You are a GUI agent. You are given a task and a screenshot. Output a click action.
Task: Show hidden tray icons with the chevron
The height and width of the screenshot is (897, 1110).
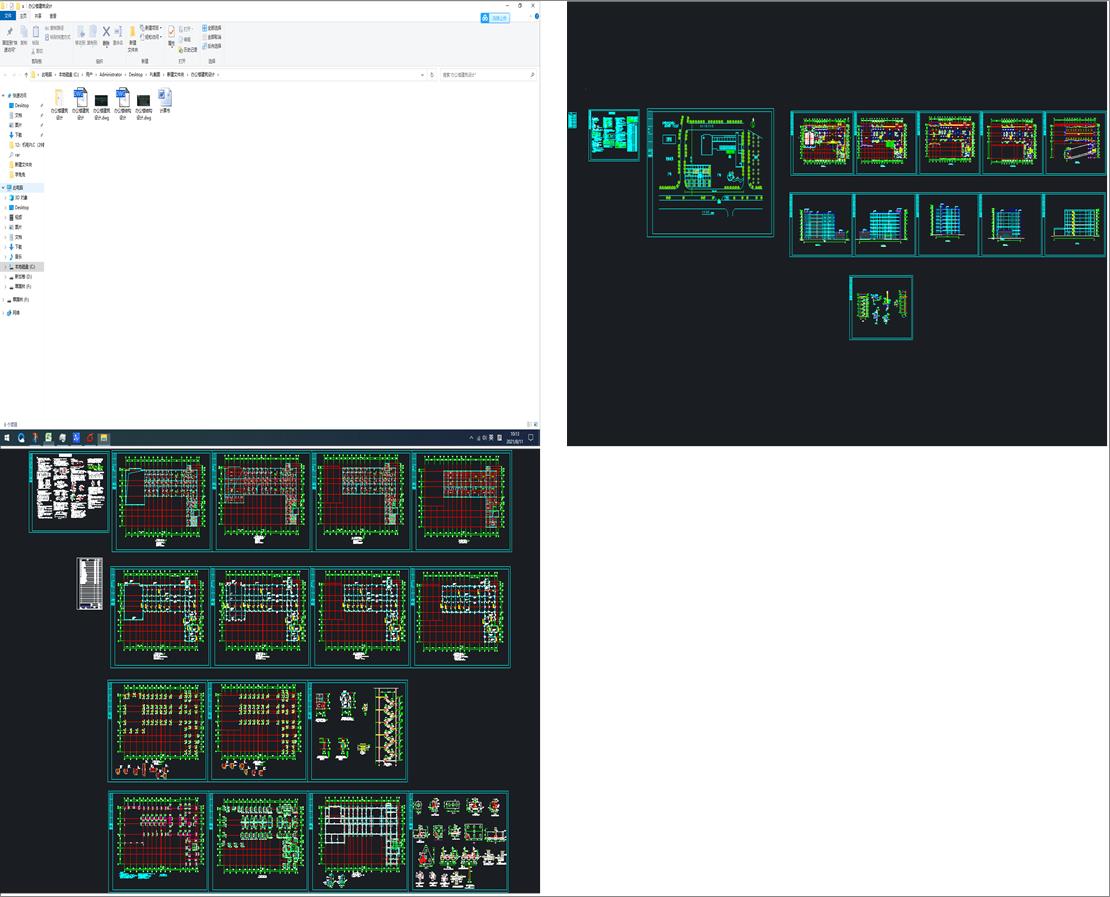(x=471, y=438)
